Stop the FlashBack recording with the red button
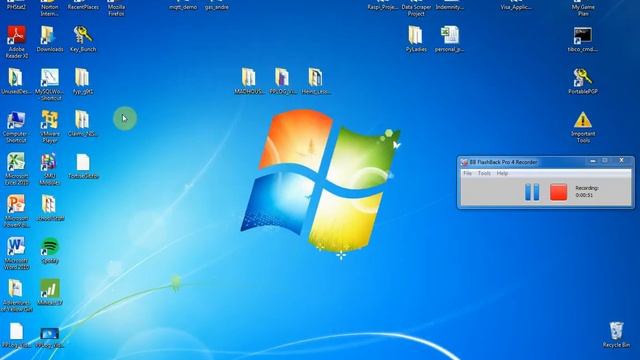This screenshot has height=360, width=640. tap(558, 192)
